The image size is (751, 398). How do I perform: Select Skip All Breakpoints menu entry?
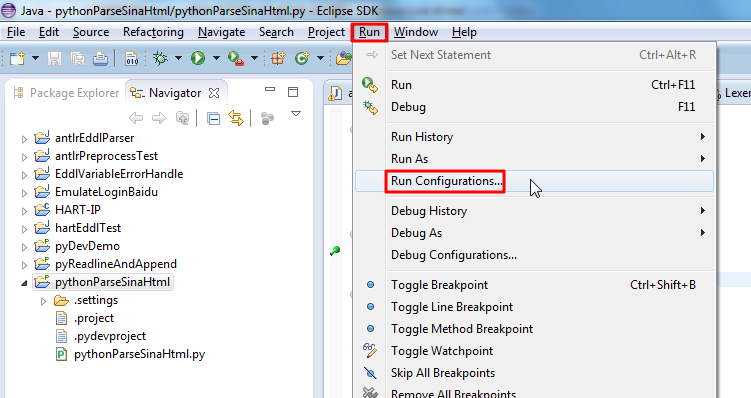pyautogui.click(x=534, y=373)
